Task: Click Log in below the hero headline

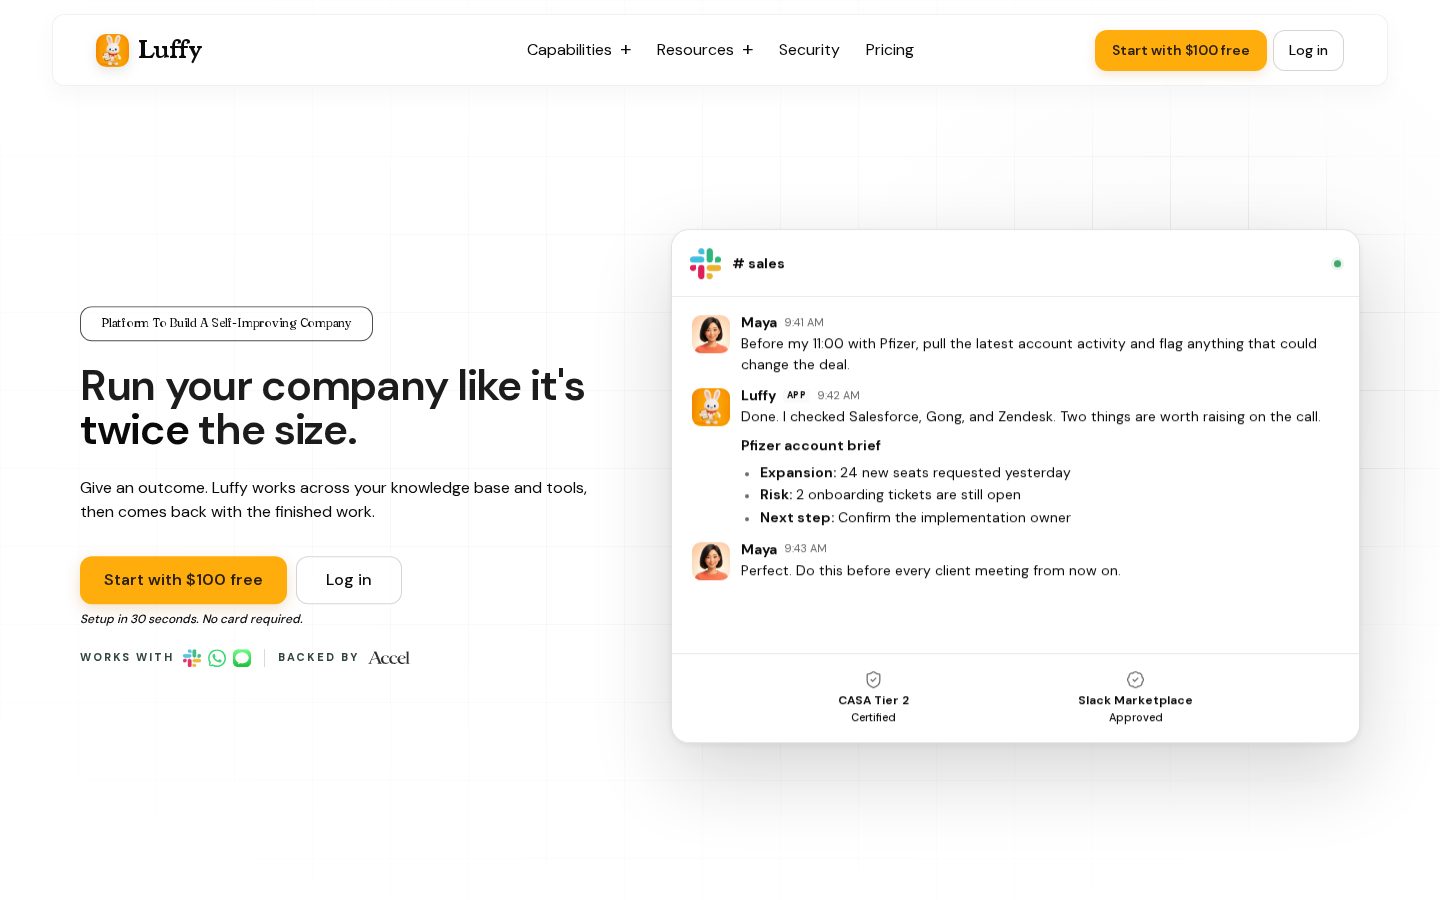Action: pyautogui.click(x=349, y=580)
